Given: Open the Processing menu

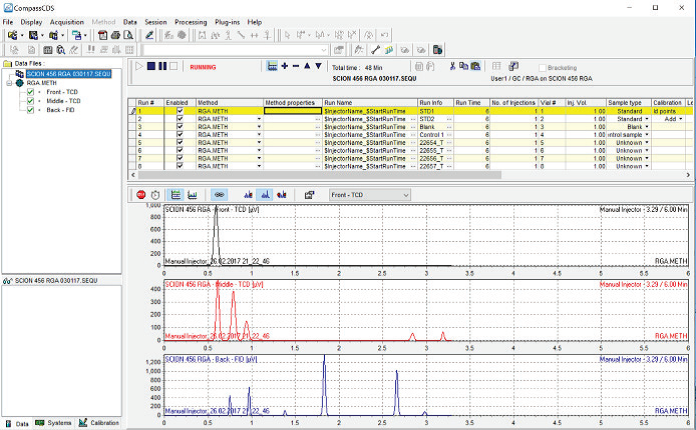Looking at the screenshot, I should click(190, 21).
